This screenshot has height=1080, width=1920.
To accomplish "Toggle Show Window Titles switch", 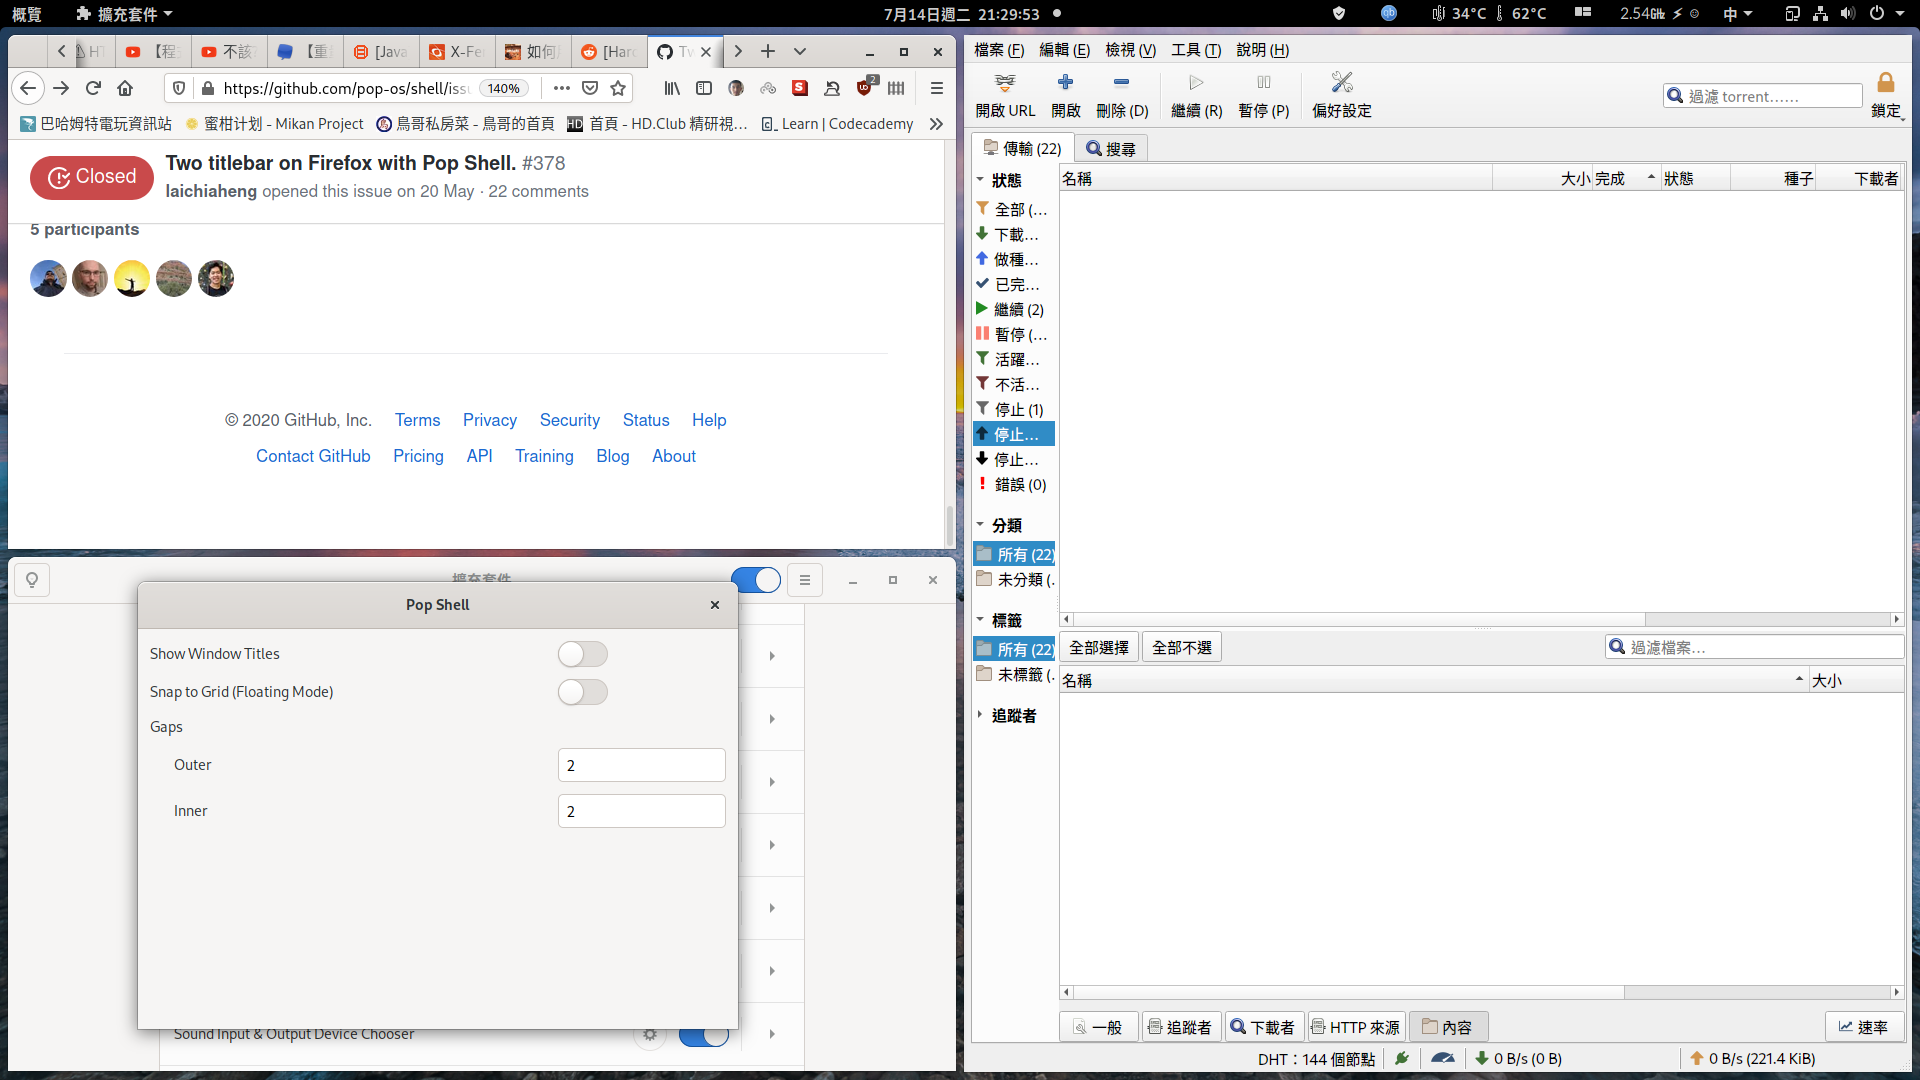I will click(583, 654).
